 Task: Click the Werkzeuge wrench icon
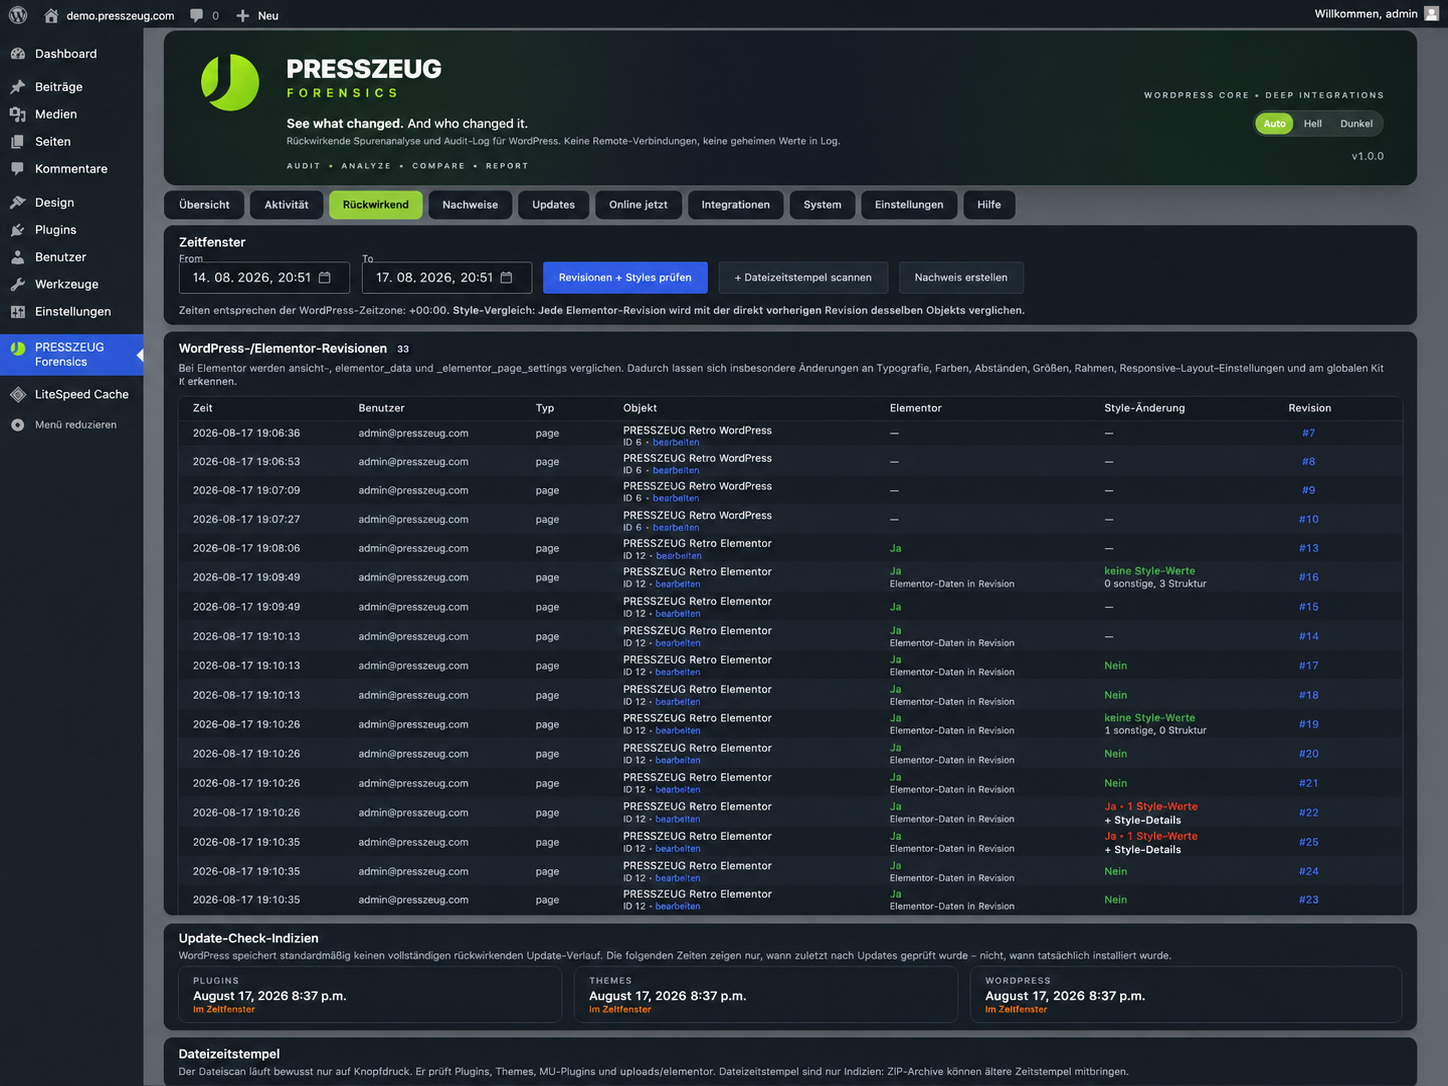point(18,284)
